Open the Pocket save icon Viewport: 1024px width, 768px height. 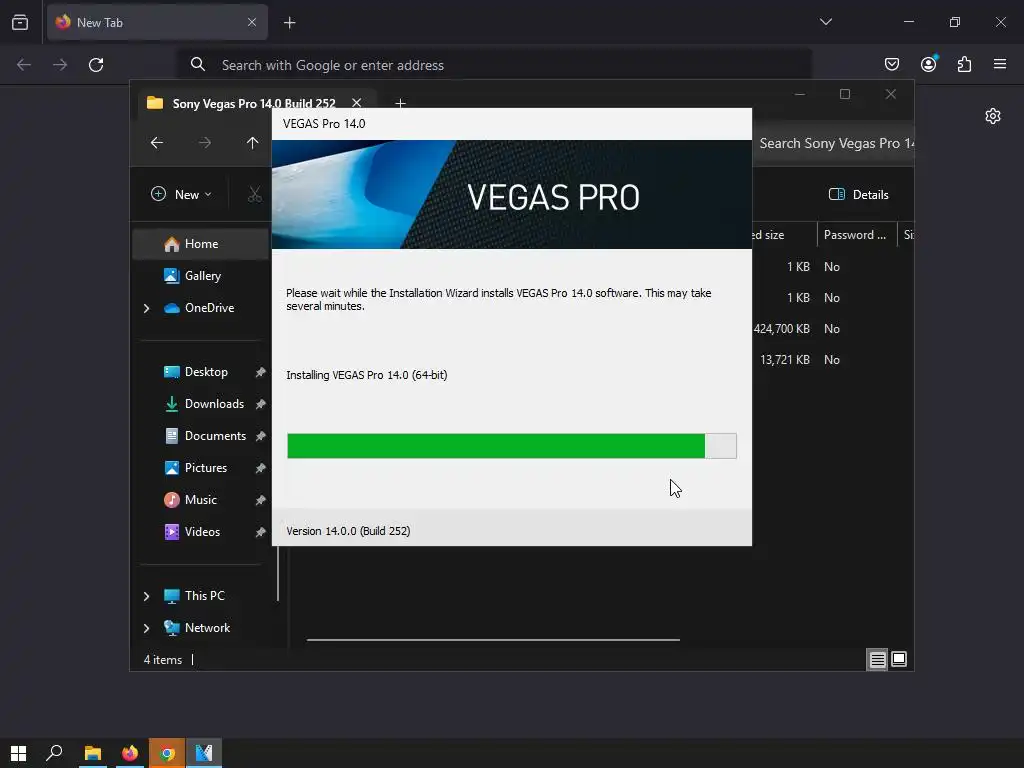coord(891,64)
